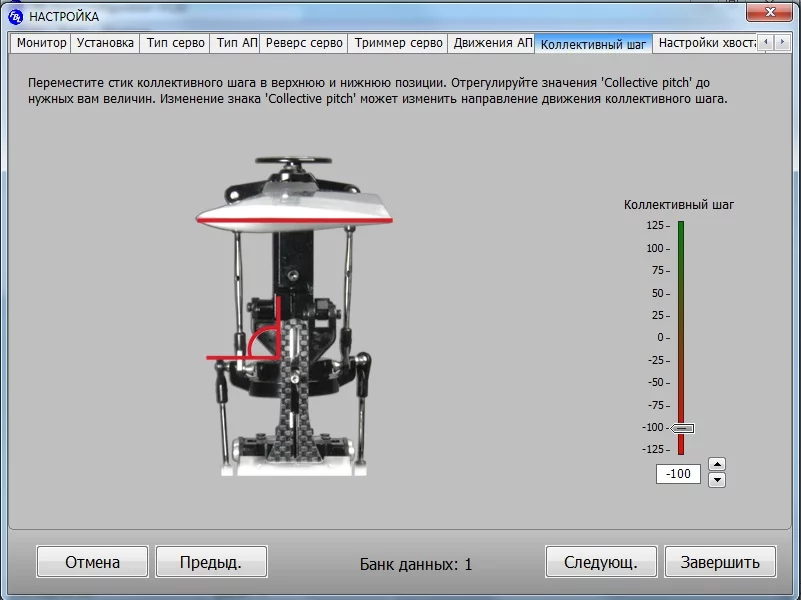Viewport: 801px width, 600px height.
Task: Click the app icon in title bar
Action: [15, 16]
